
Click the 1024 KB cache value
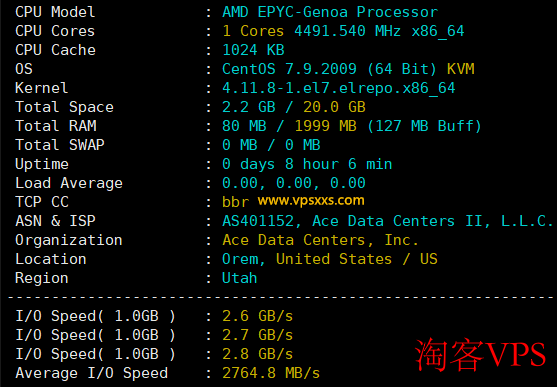click(x=253, y=50)
